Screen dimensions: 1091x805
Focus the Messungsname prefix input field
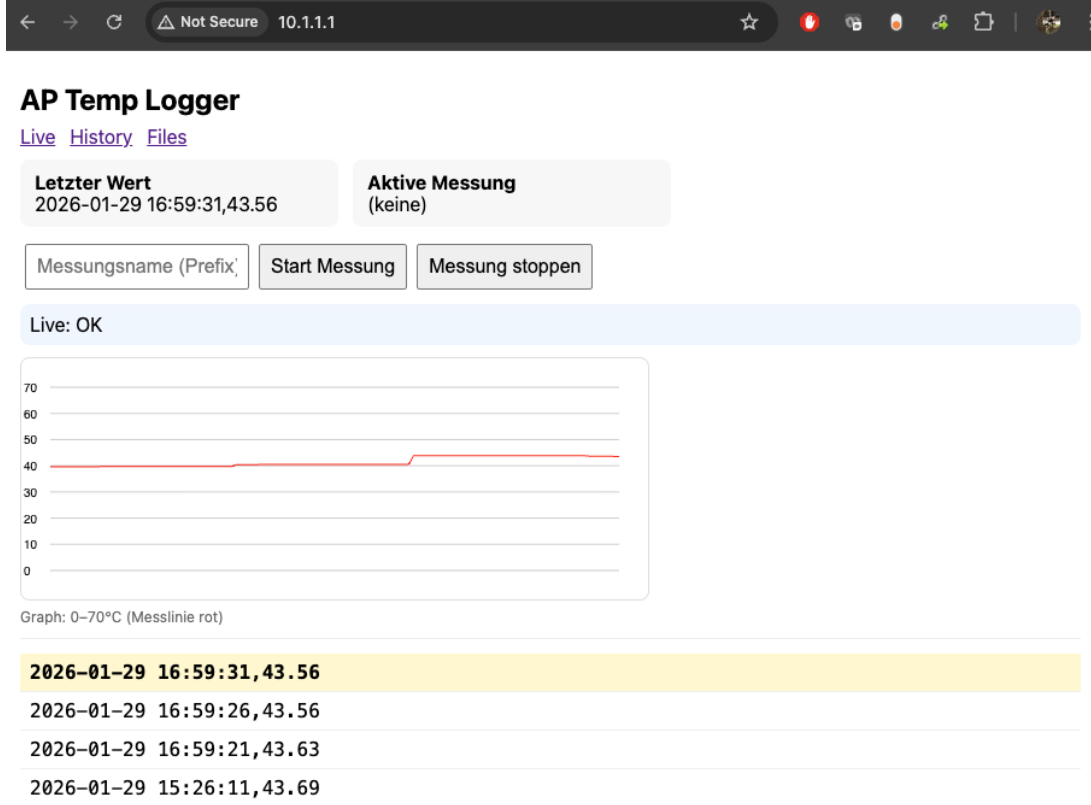[x=137, y=267]
